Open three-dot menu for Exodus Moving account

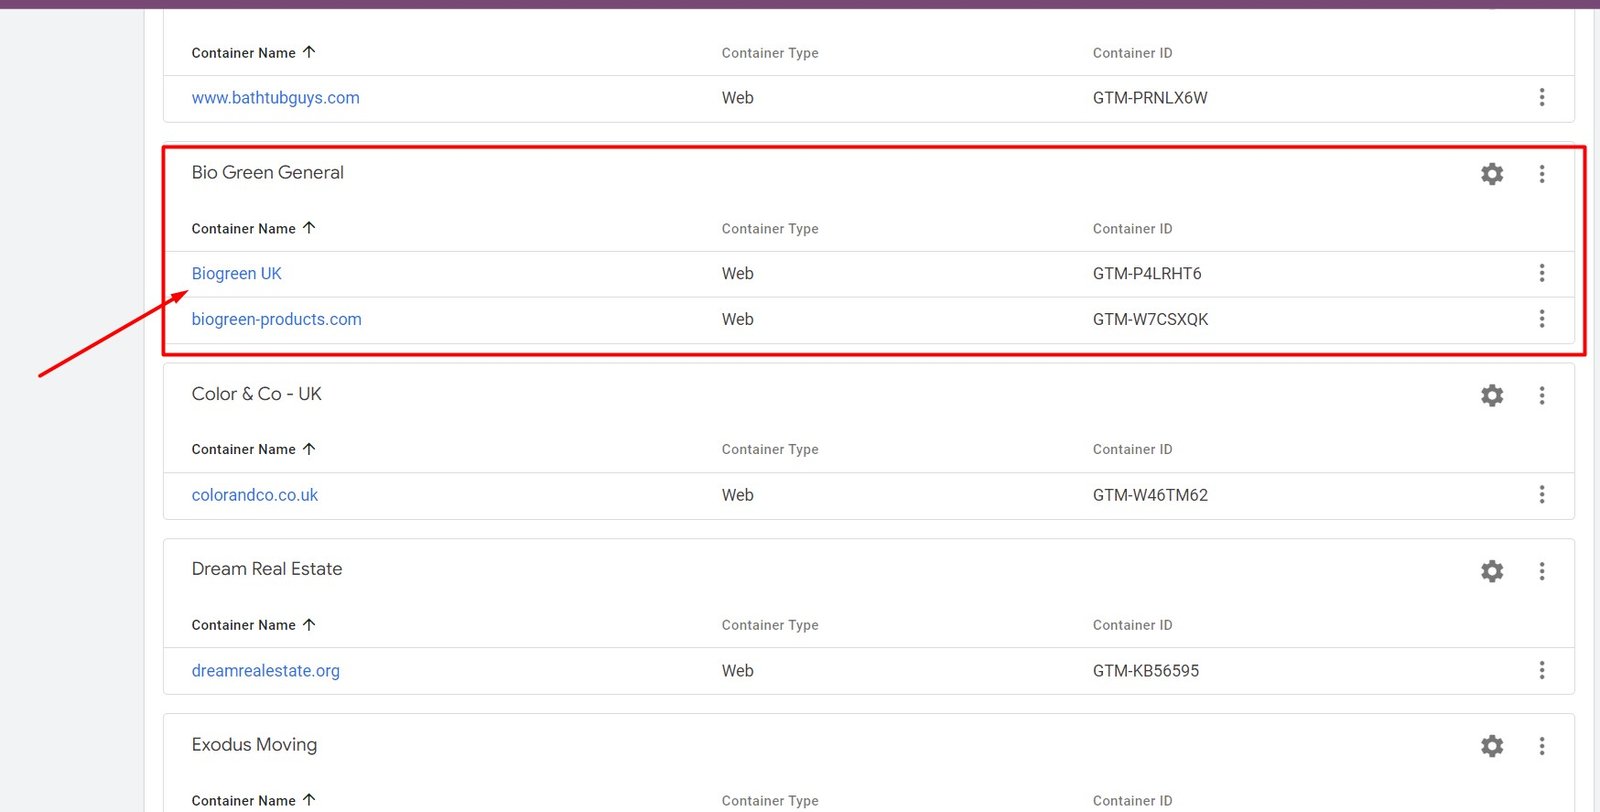point(1542,746)
